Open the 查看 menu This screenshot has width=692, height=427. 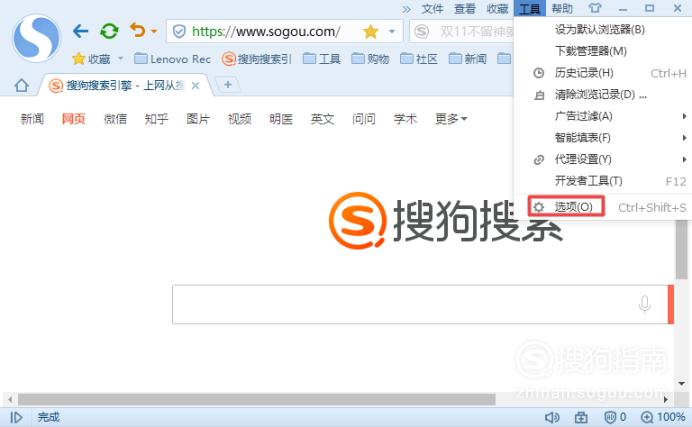point(465,8)
